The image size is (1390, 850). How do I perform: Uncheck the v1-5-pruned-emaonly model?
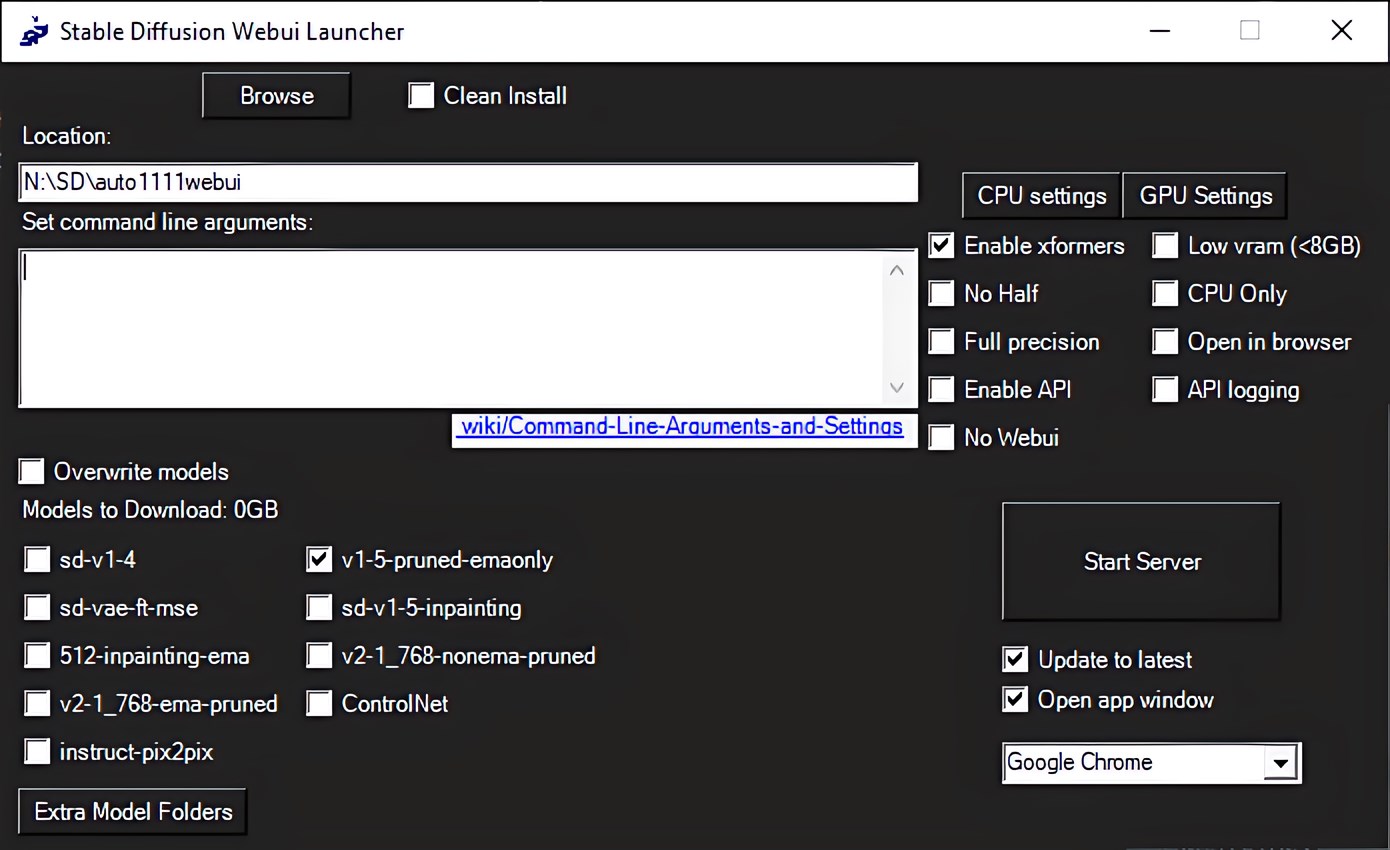[319, 560]
